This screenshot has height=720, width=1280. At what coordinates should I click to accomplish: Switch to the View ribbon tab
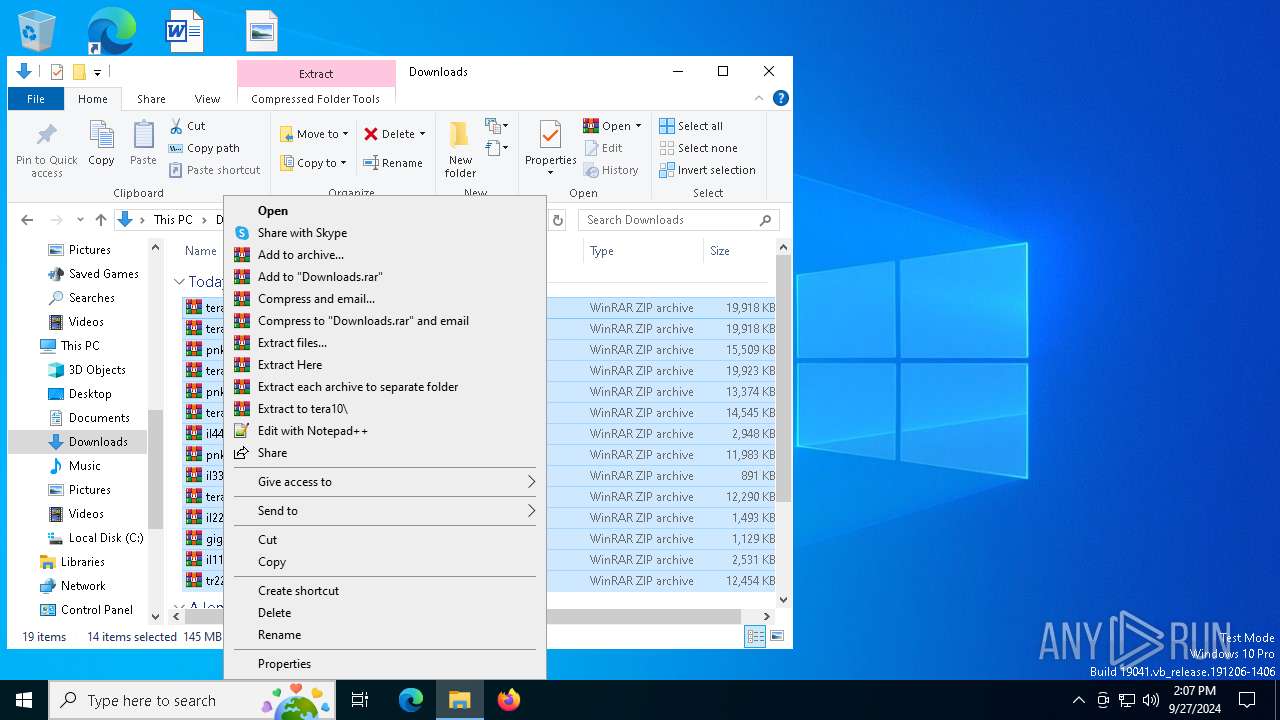[207, 99]
